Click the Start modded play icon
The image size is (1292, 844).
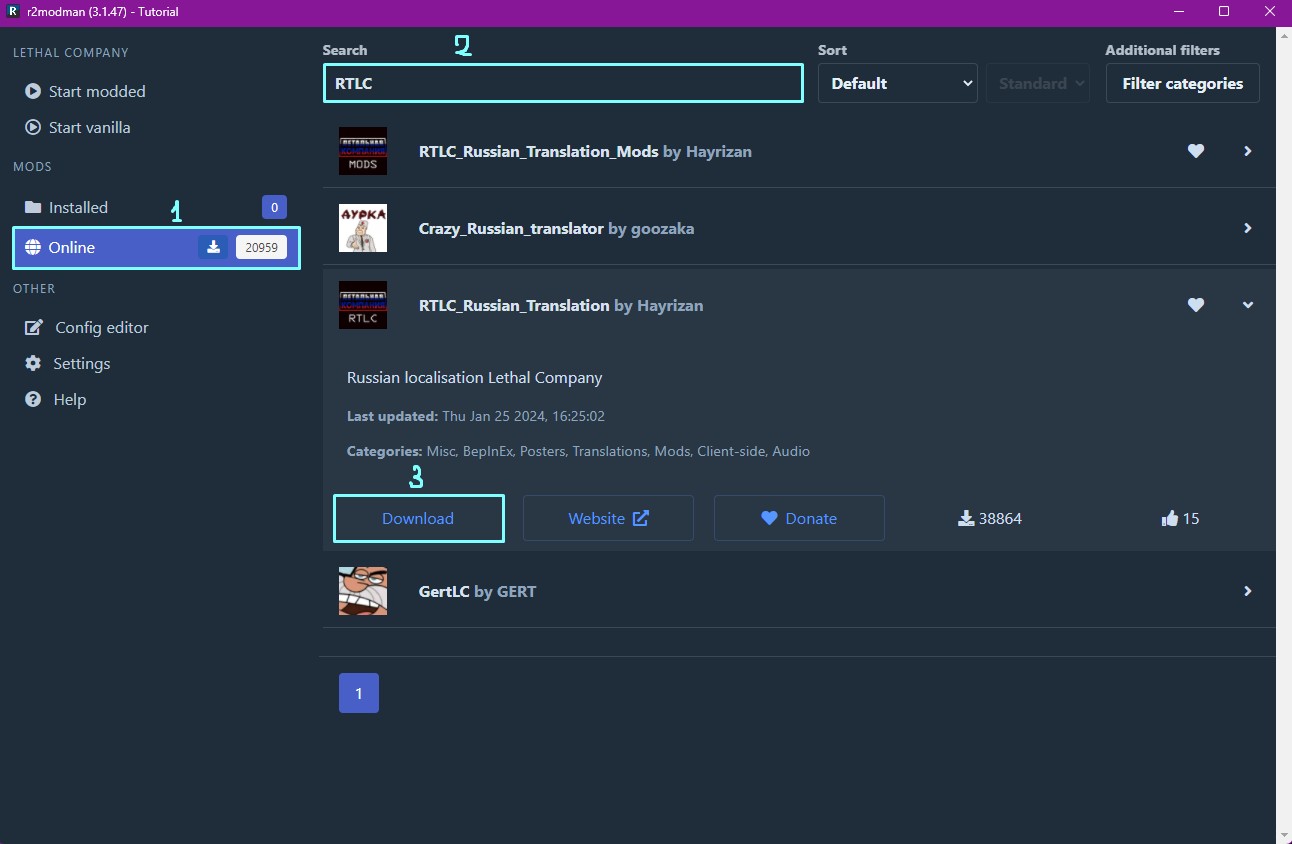[x=33, y=91]
